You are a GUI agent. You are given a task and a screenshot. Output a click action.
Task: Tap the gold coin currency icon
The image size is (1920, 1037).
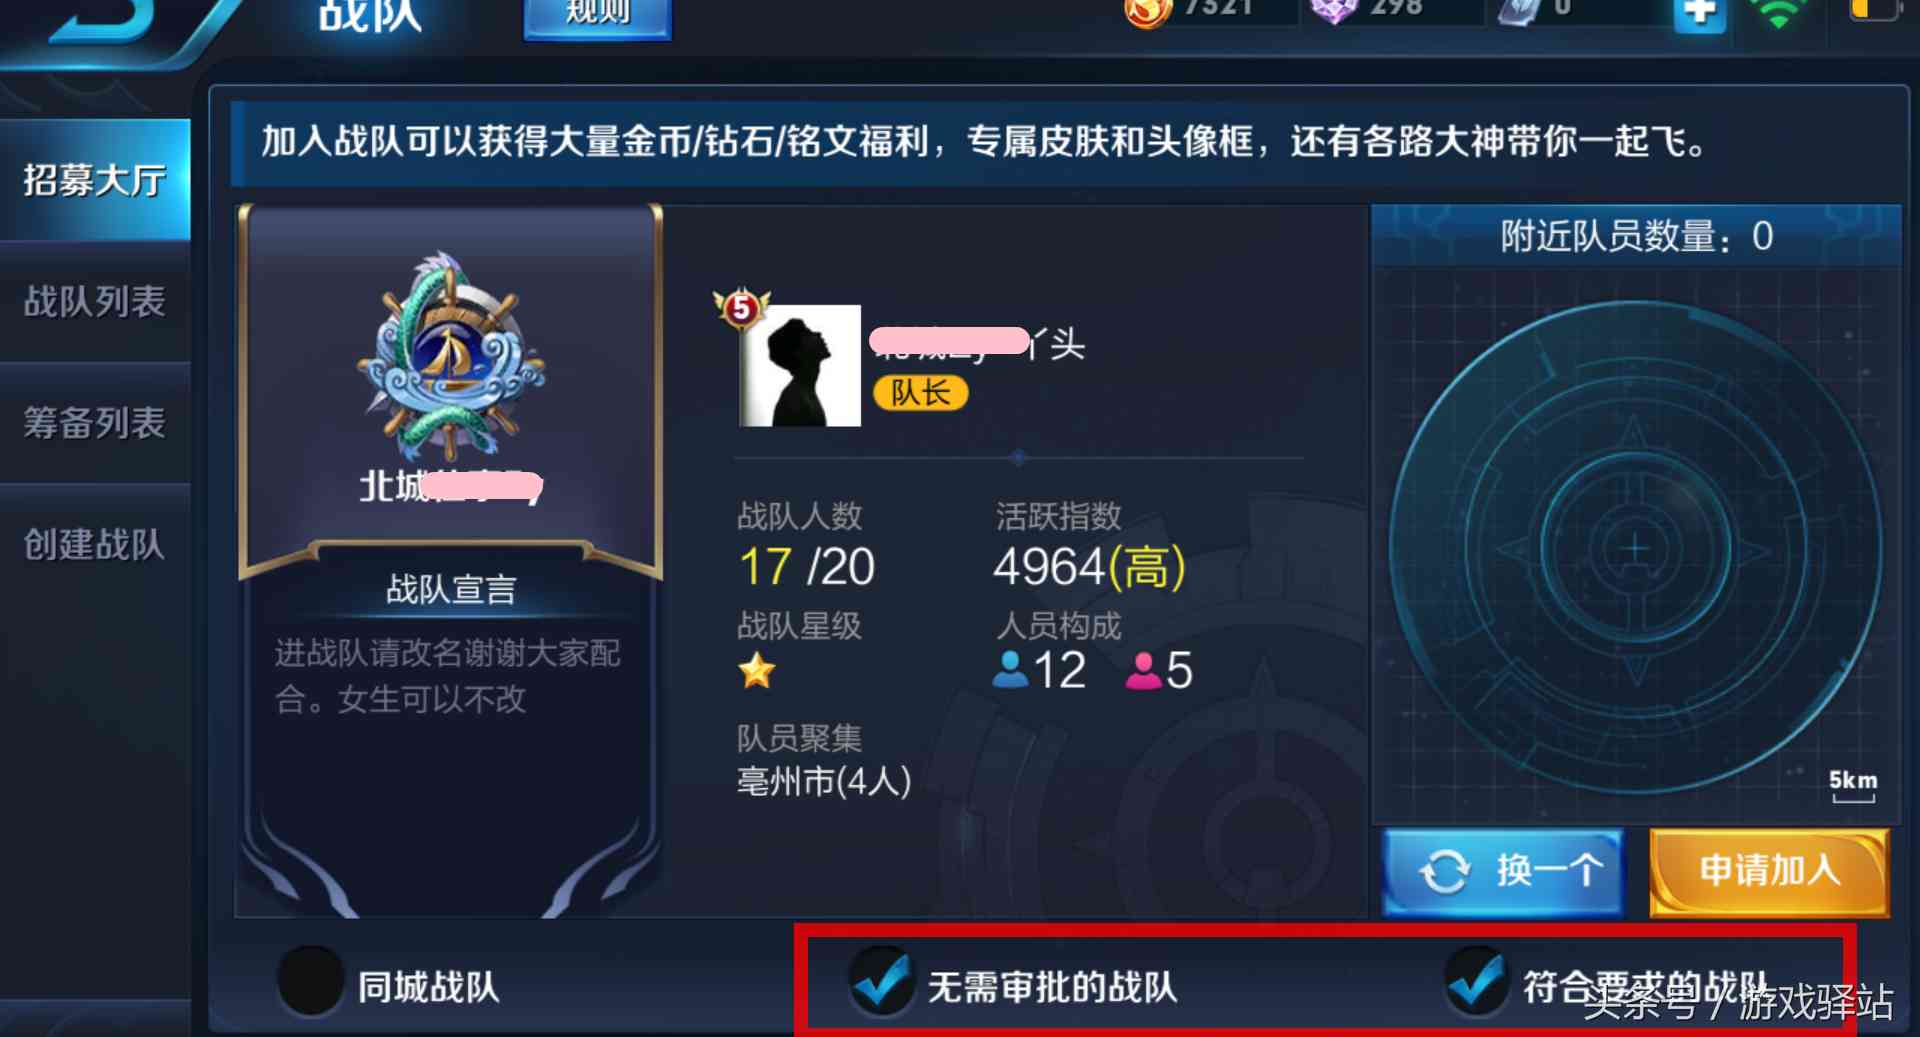(x=1148, y=10)
